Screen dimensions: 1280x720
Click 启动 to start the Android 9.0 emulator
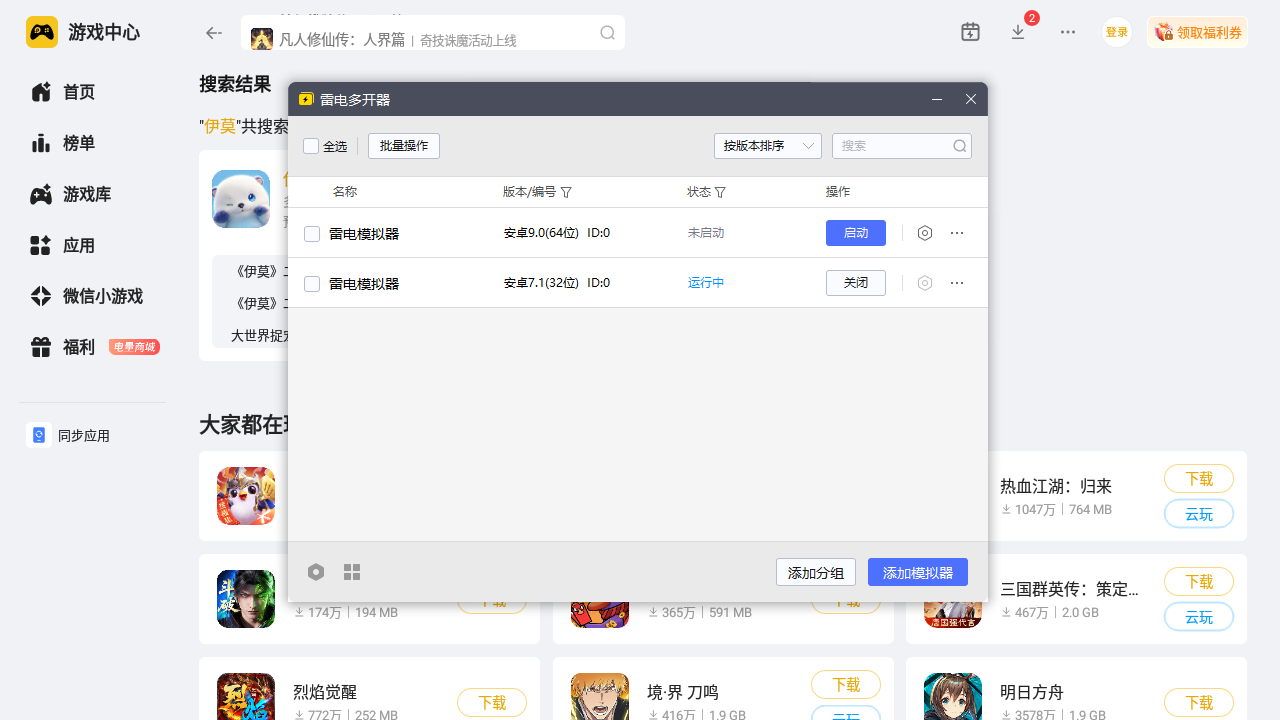855,233
